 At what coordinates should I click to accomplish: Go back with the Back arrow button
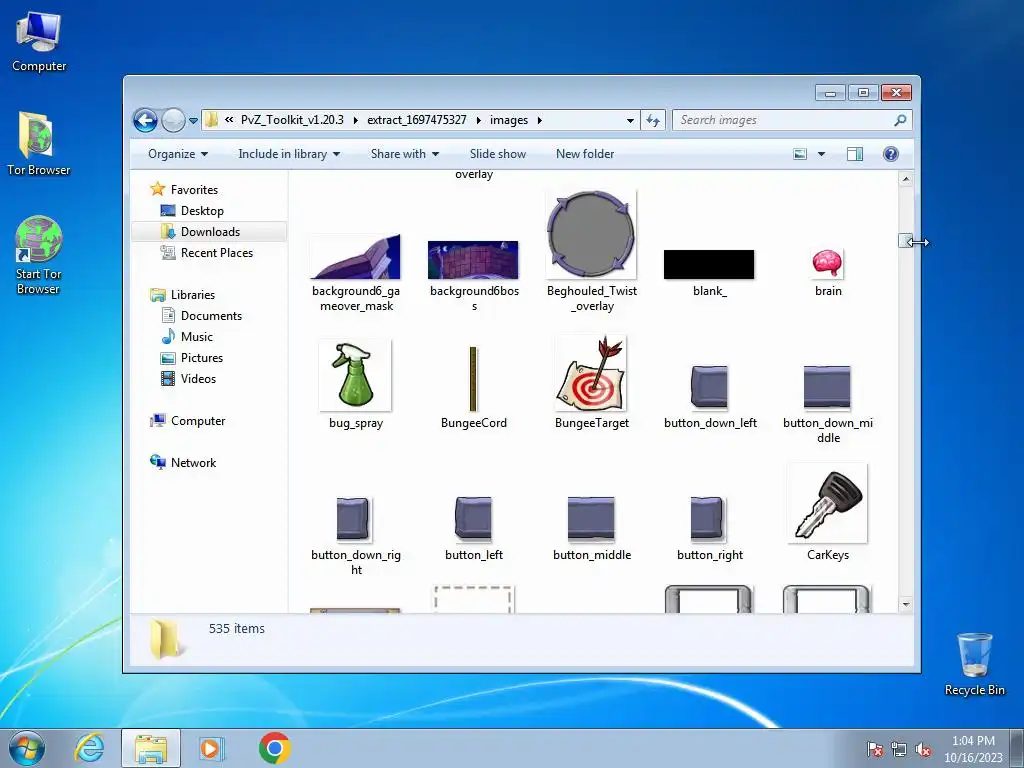tap(145, 120)
